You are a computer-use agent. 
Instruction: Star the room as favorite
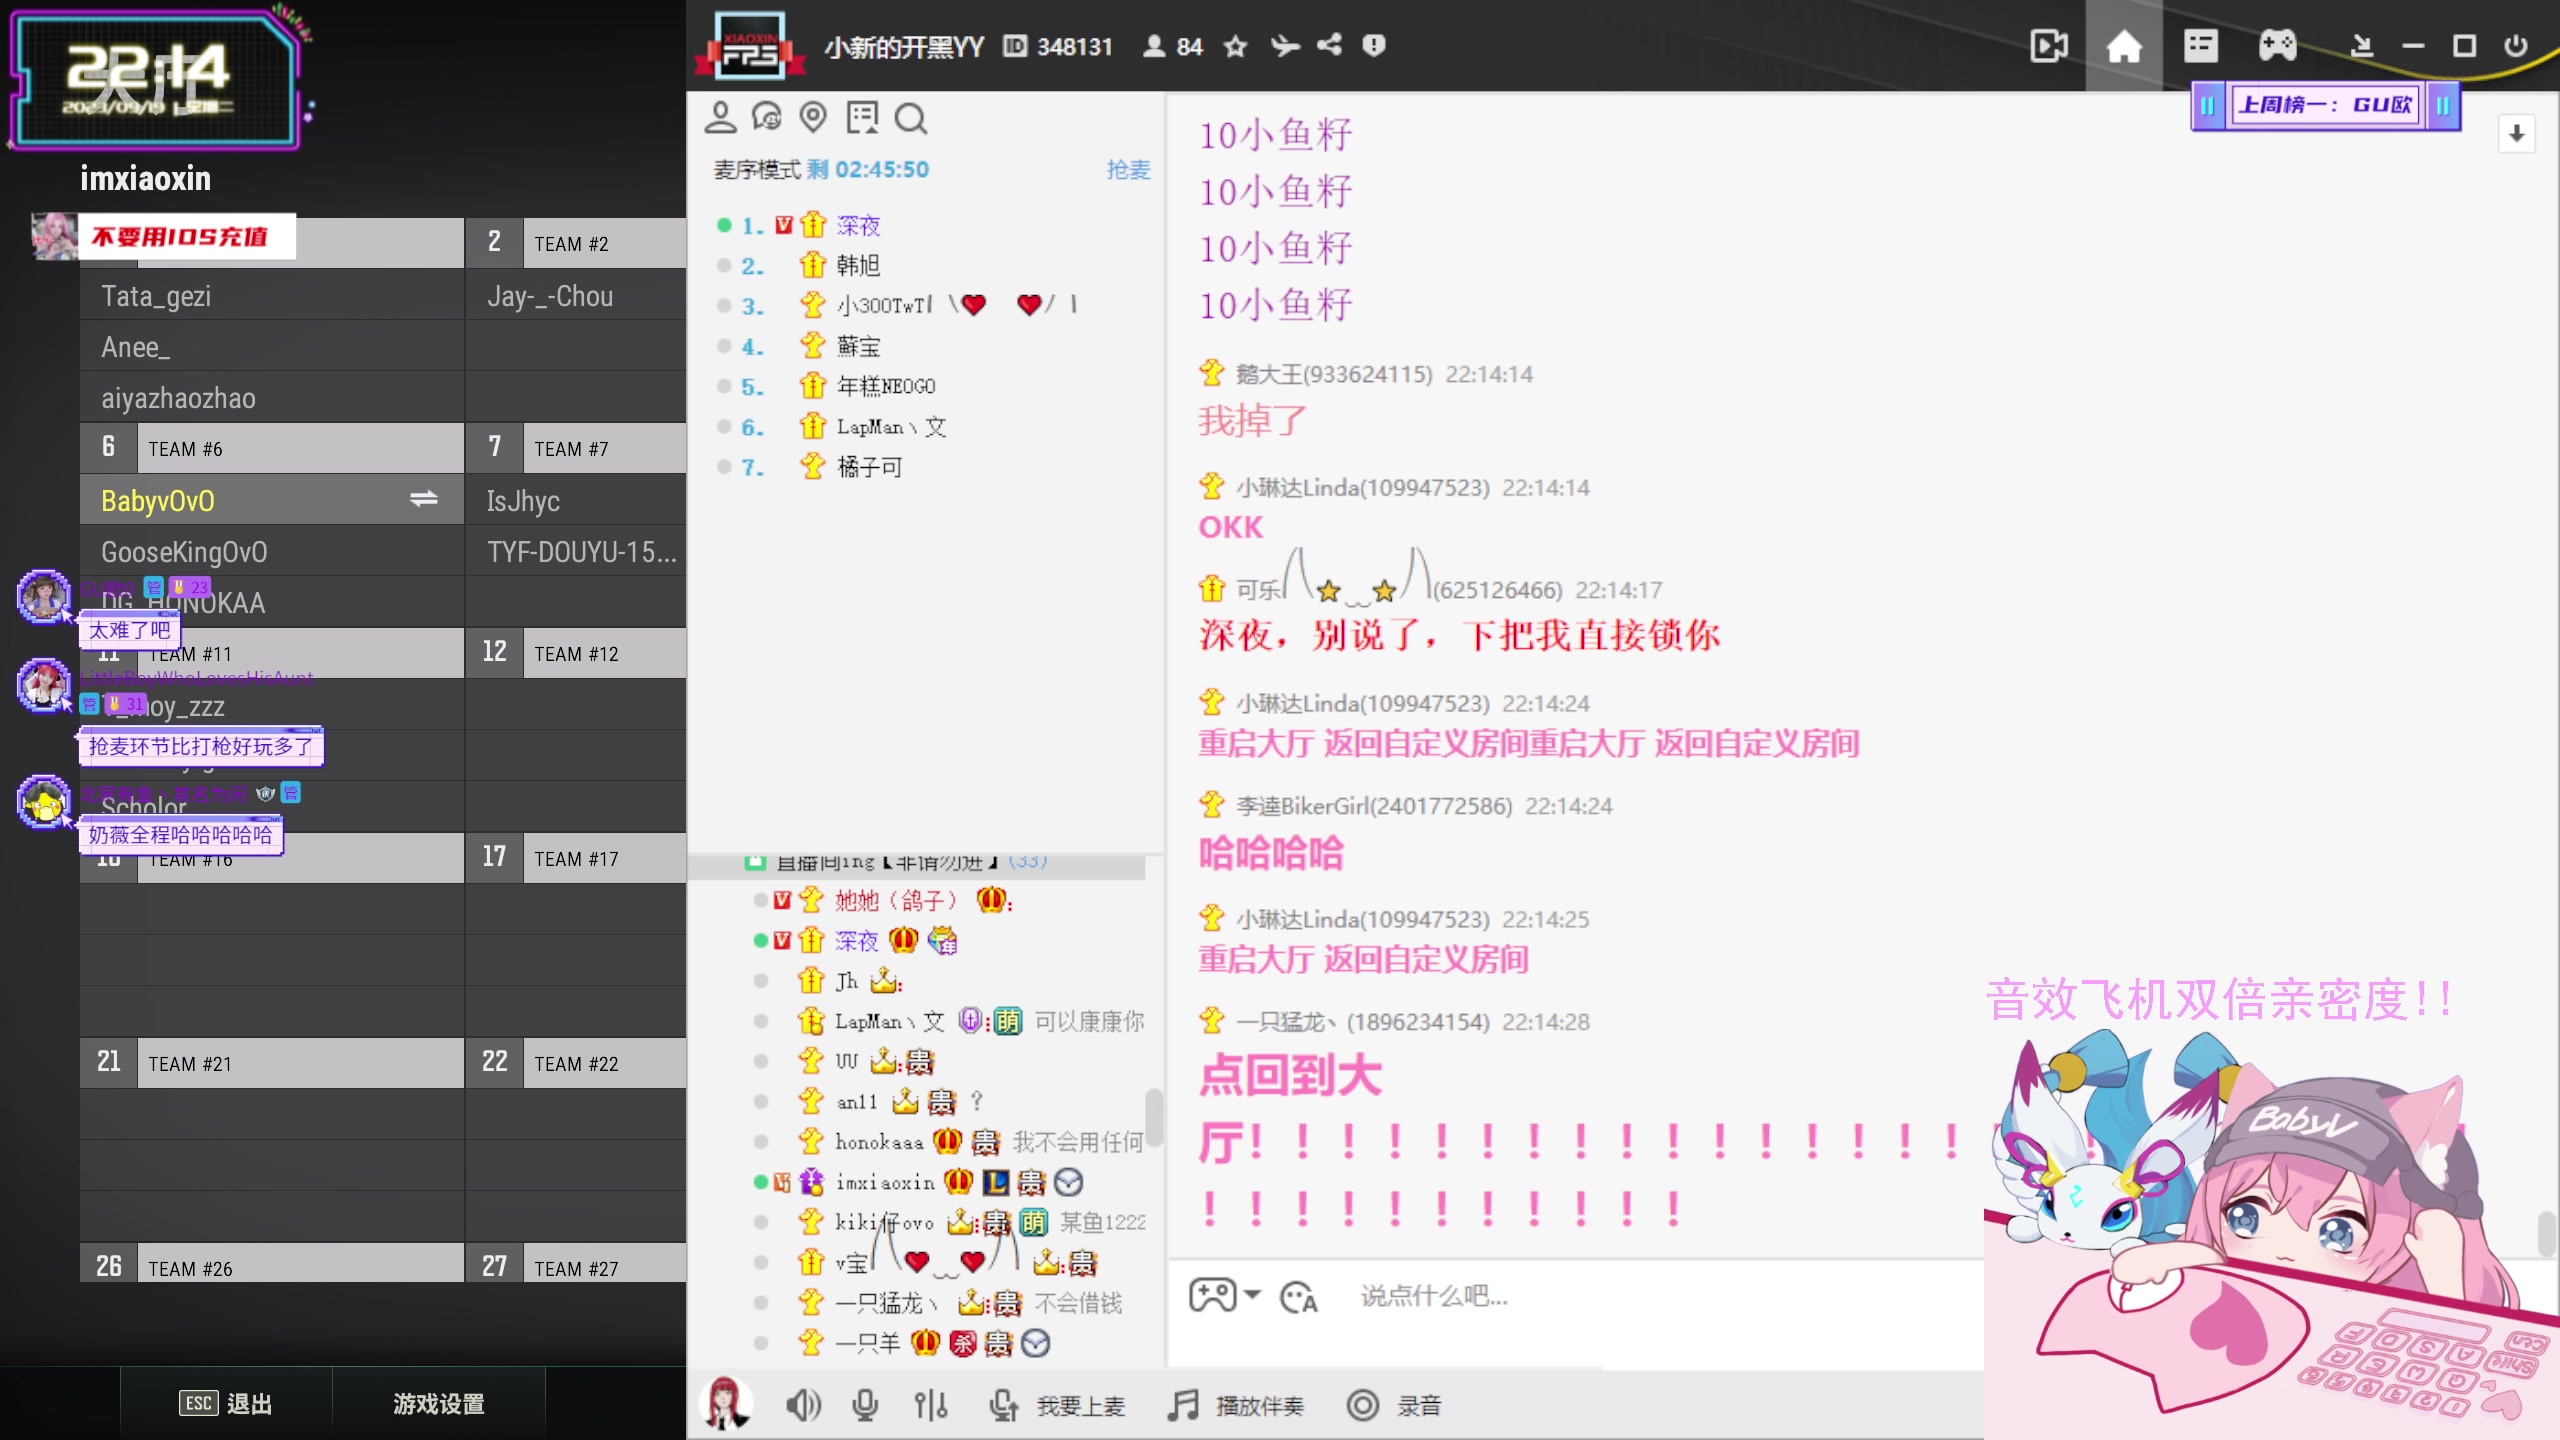tap(1235, 46)
